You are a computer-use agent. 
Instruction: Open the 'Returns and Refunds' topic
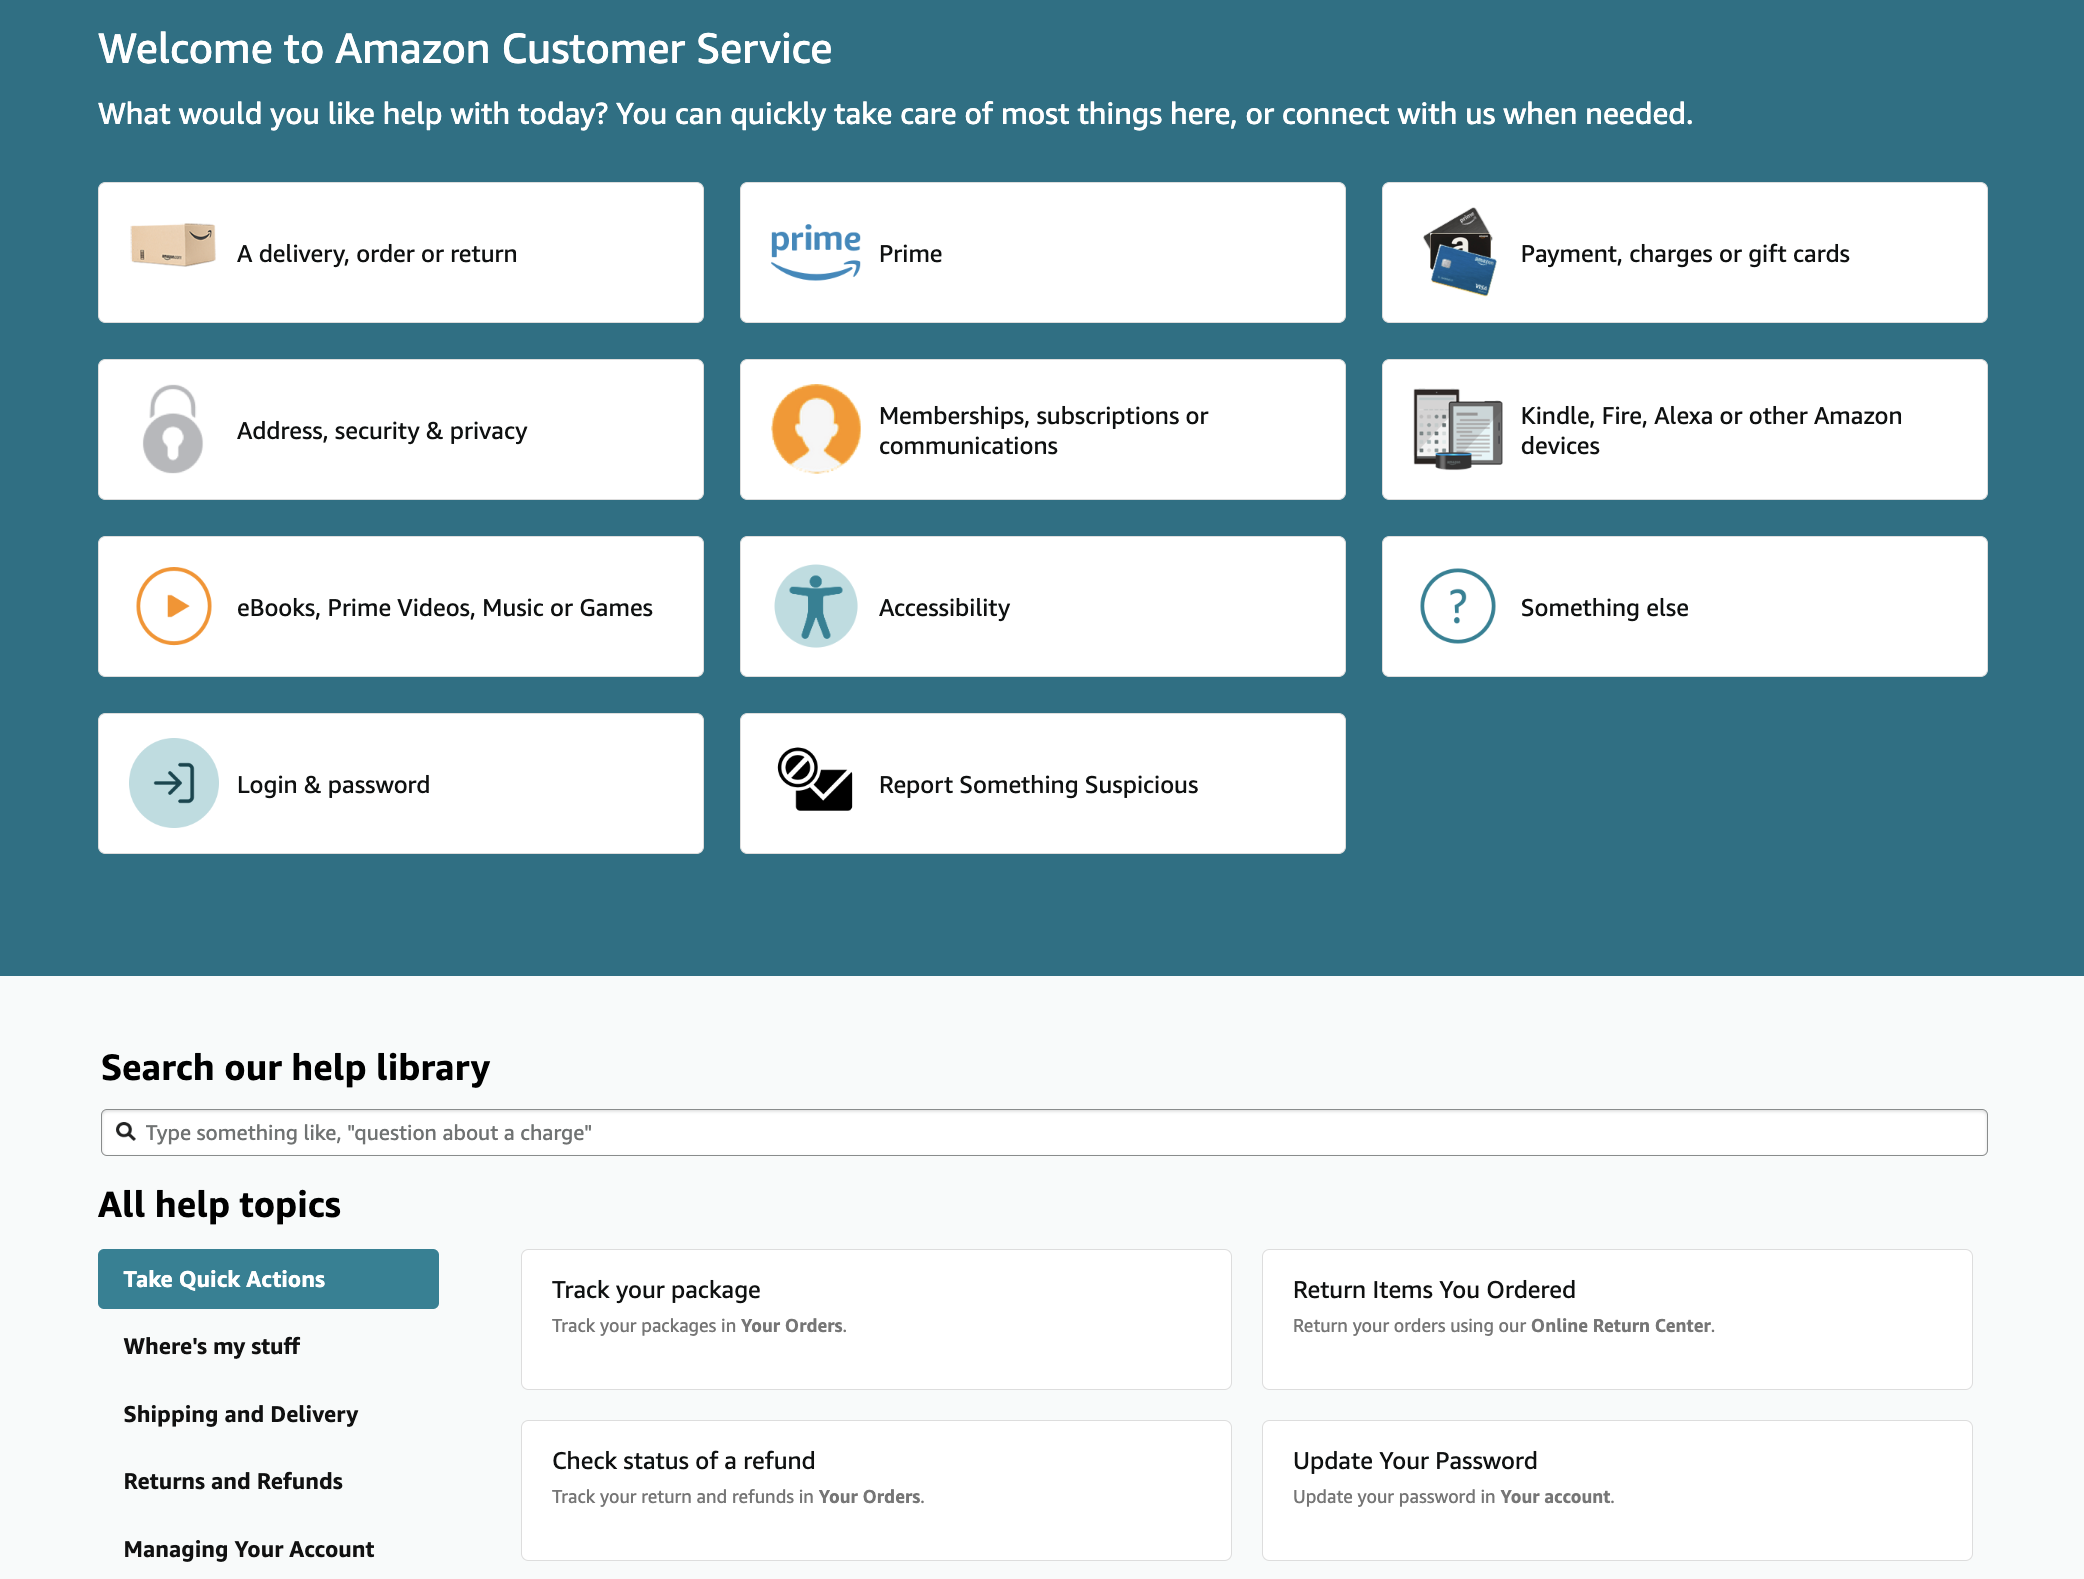pos(233,1481)
